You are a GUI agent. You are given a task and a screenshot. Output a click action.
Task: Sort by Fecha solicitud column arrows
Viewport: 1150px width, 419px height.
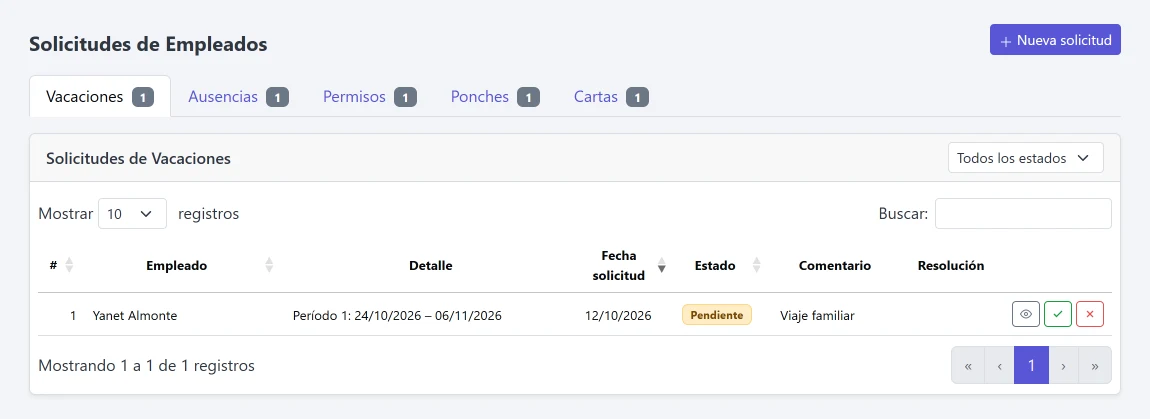[662, 265]
